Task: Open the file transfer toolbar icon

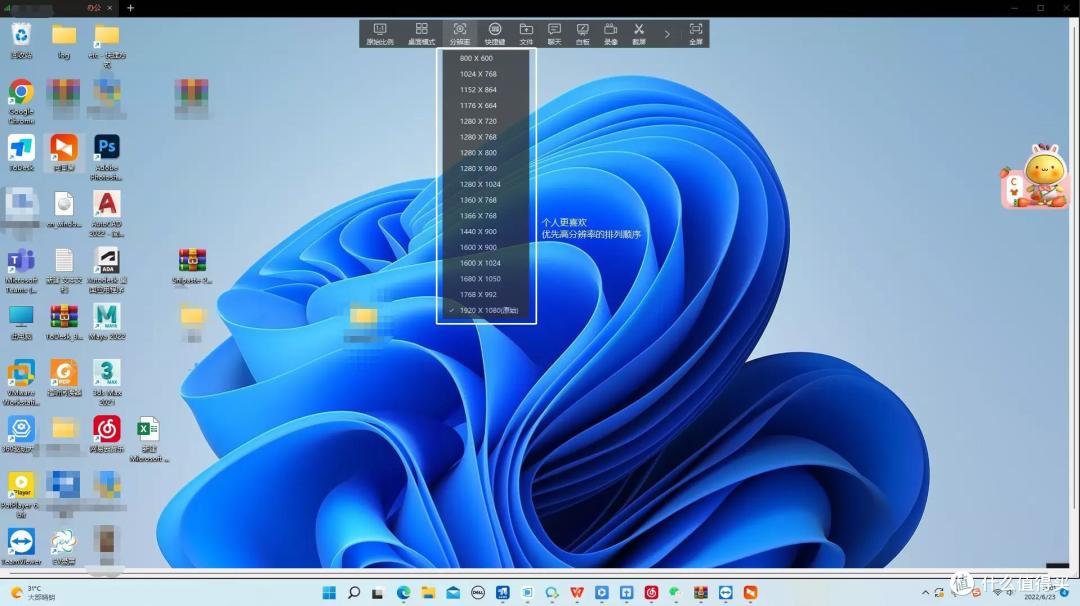Action: [526, 33]
